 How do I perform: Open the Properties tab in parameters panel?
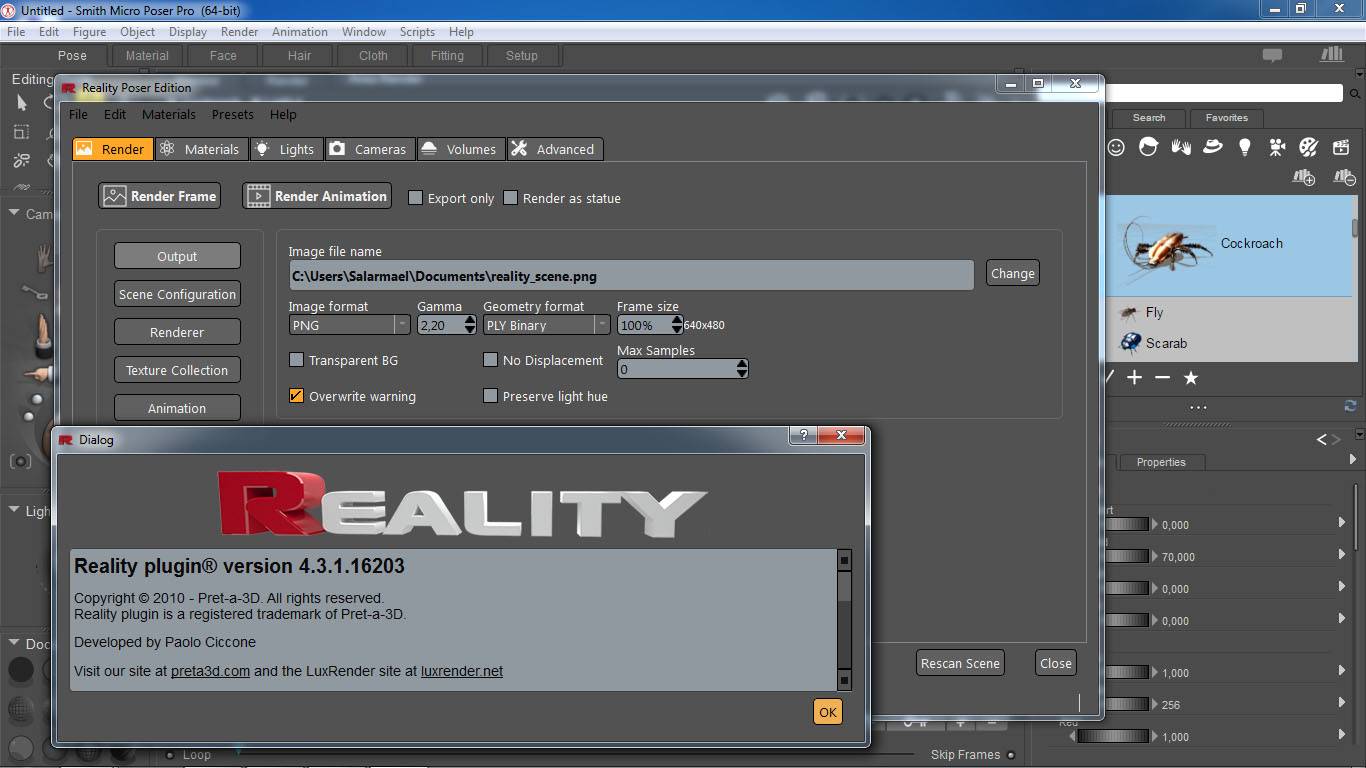pos(1160,462)
